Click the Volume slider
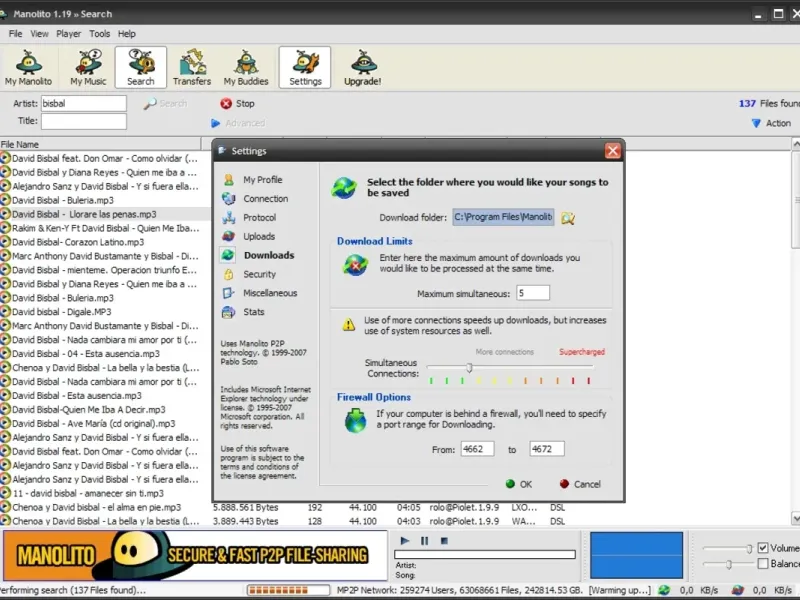 727,548
